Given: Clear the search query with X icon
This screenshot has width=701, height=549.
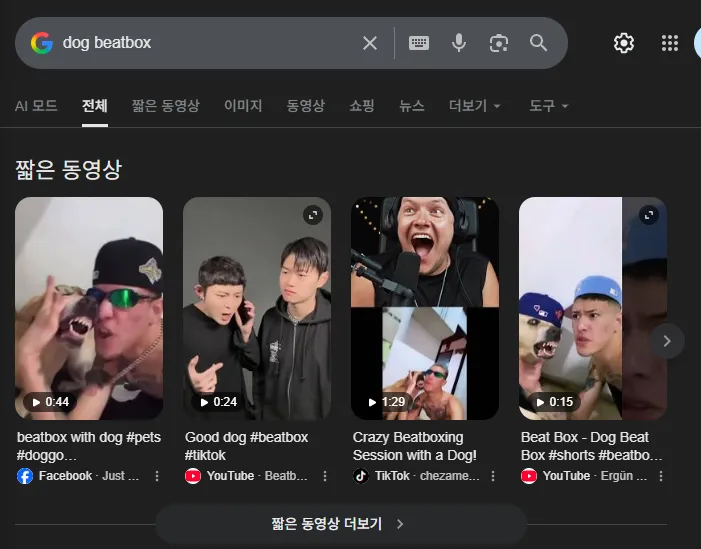Looking at the screenshot, I should pos(370,43).
